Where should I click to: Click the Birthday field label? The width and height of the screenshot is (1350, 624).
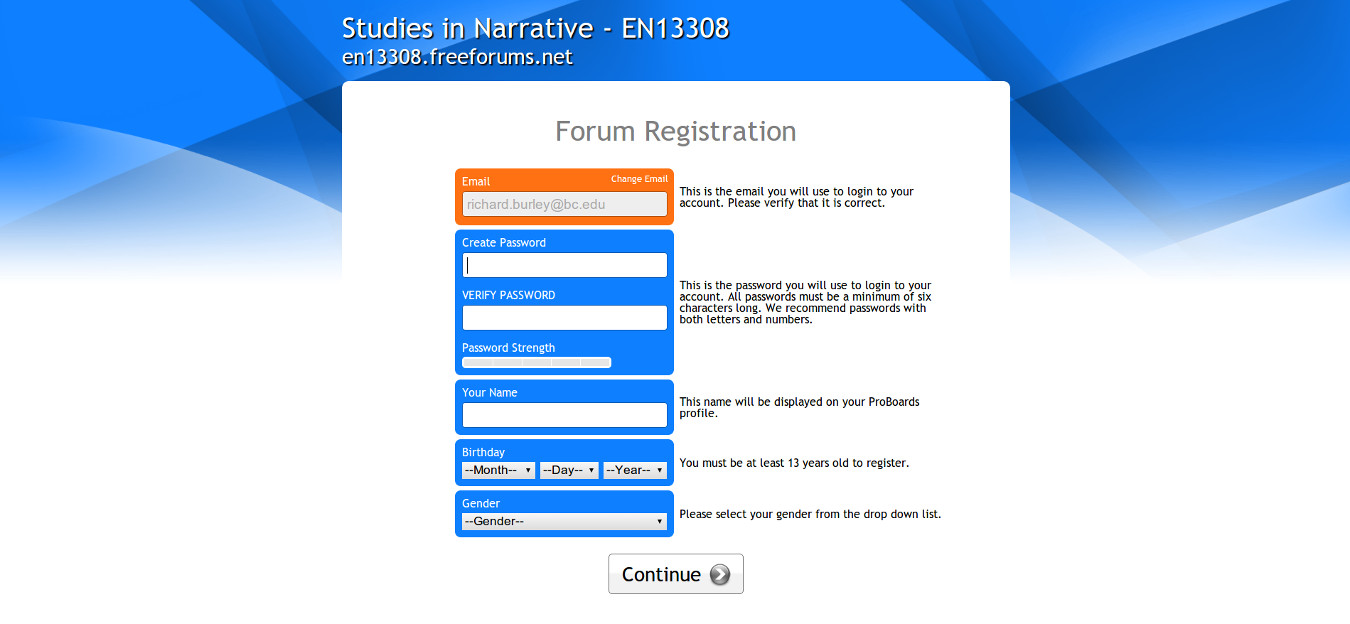click(x=483, y=452)
